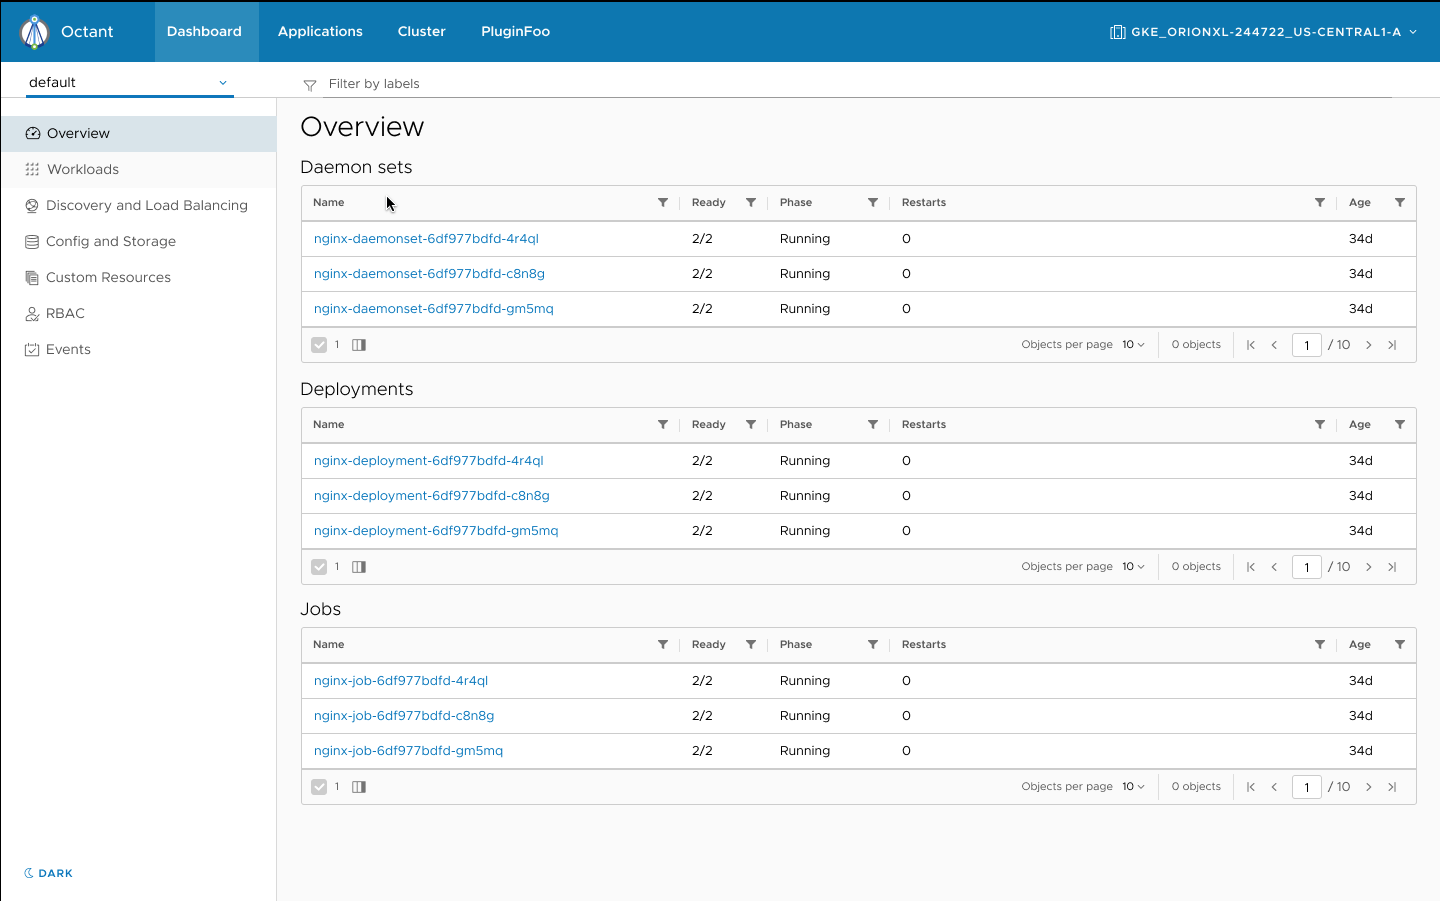Click the DARK theme switcher
This screenshot has height=901, width=1440.
coord(48,873)
